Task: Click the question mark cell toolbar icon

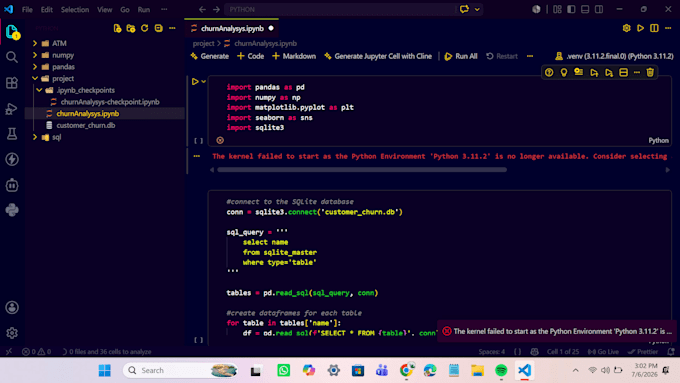Action: (549, 72)
